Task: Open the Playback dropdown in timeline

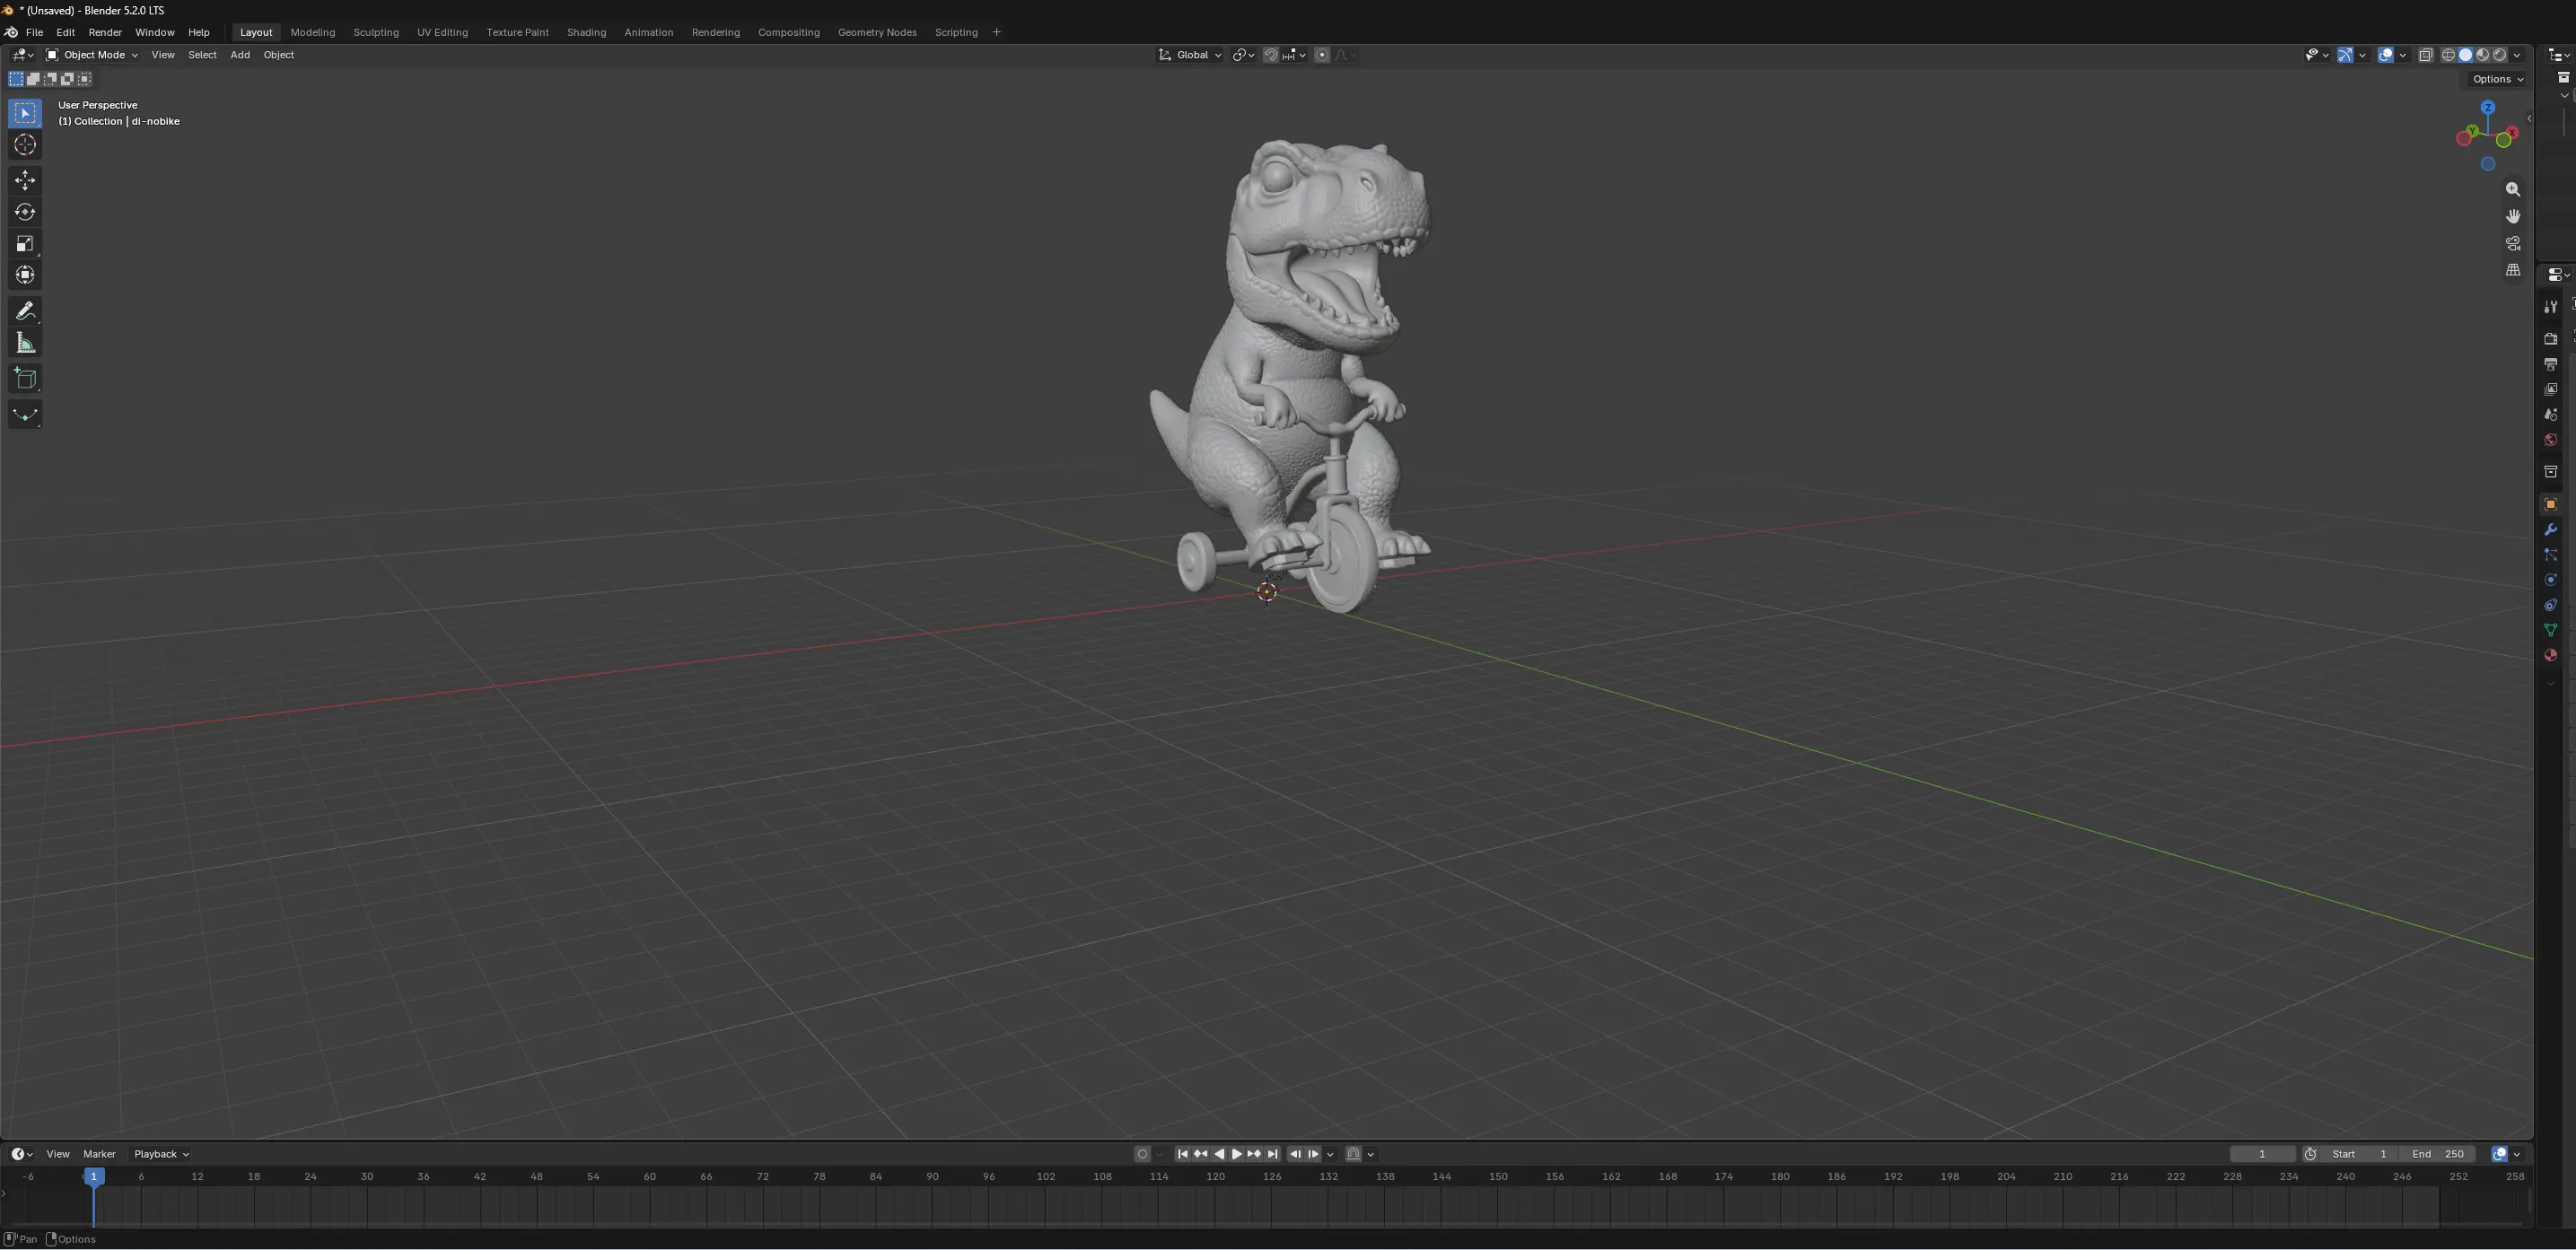Action: tap(161, 1154)
